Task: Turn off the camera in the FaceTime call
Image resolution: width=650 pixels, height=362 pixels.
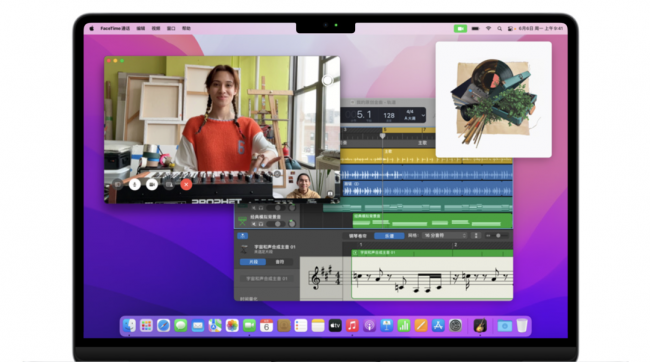Action: [152, 184]
